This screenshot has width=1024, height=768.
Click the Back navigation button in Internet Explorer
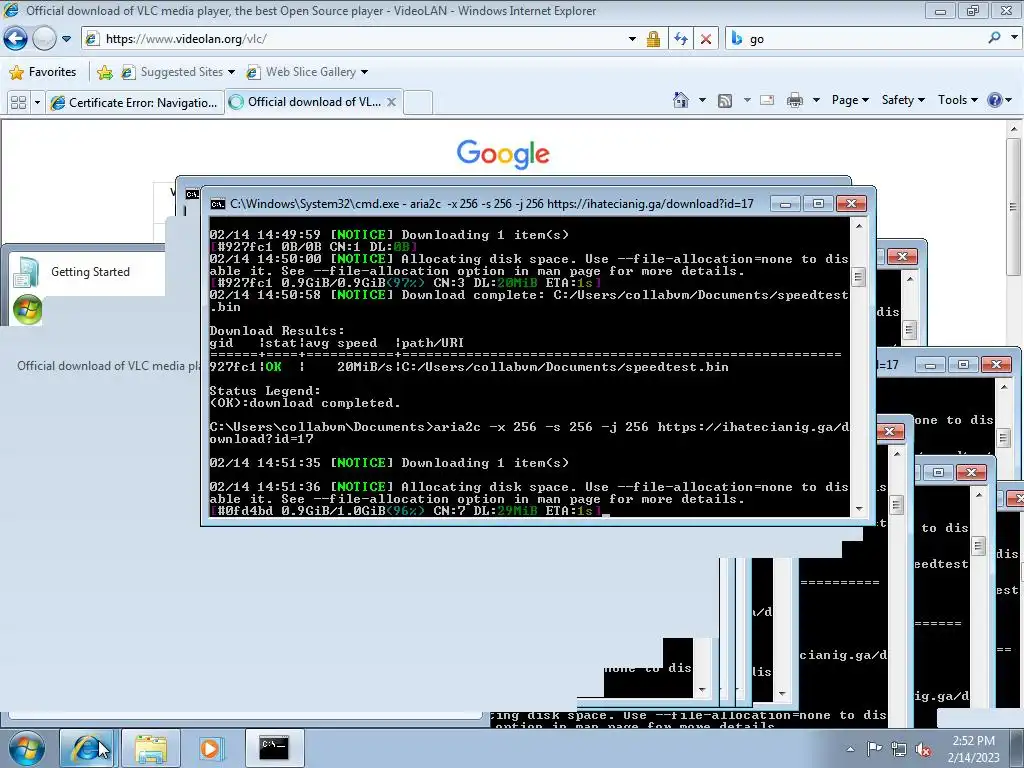(16, 39)
